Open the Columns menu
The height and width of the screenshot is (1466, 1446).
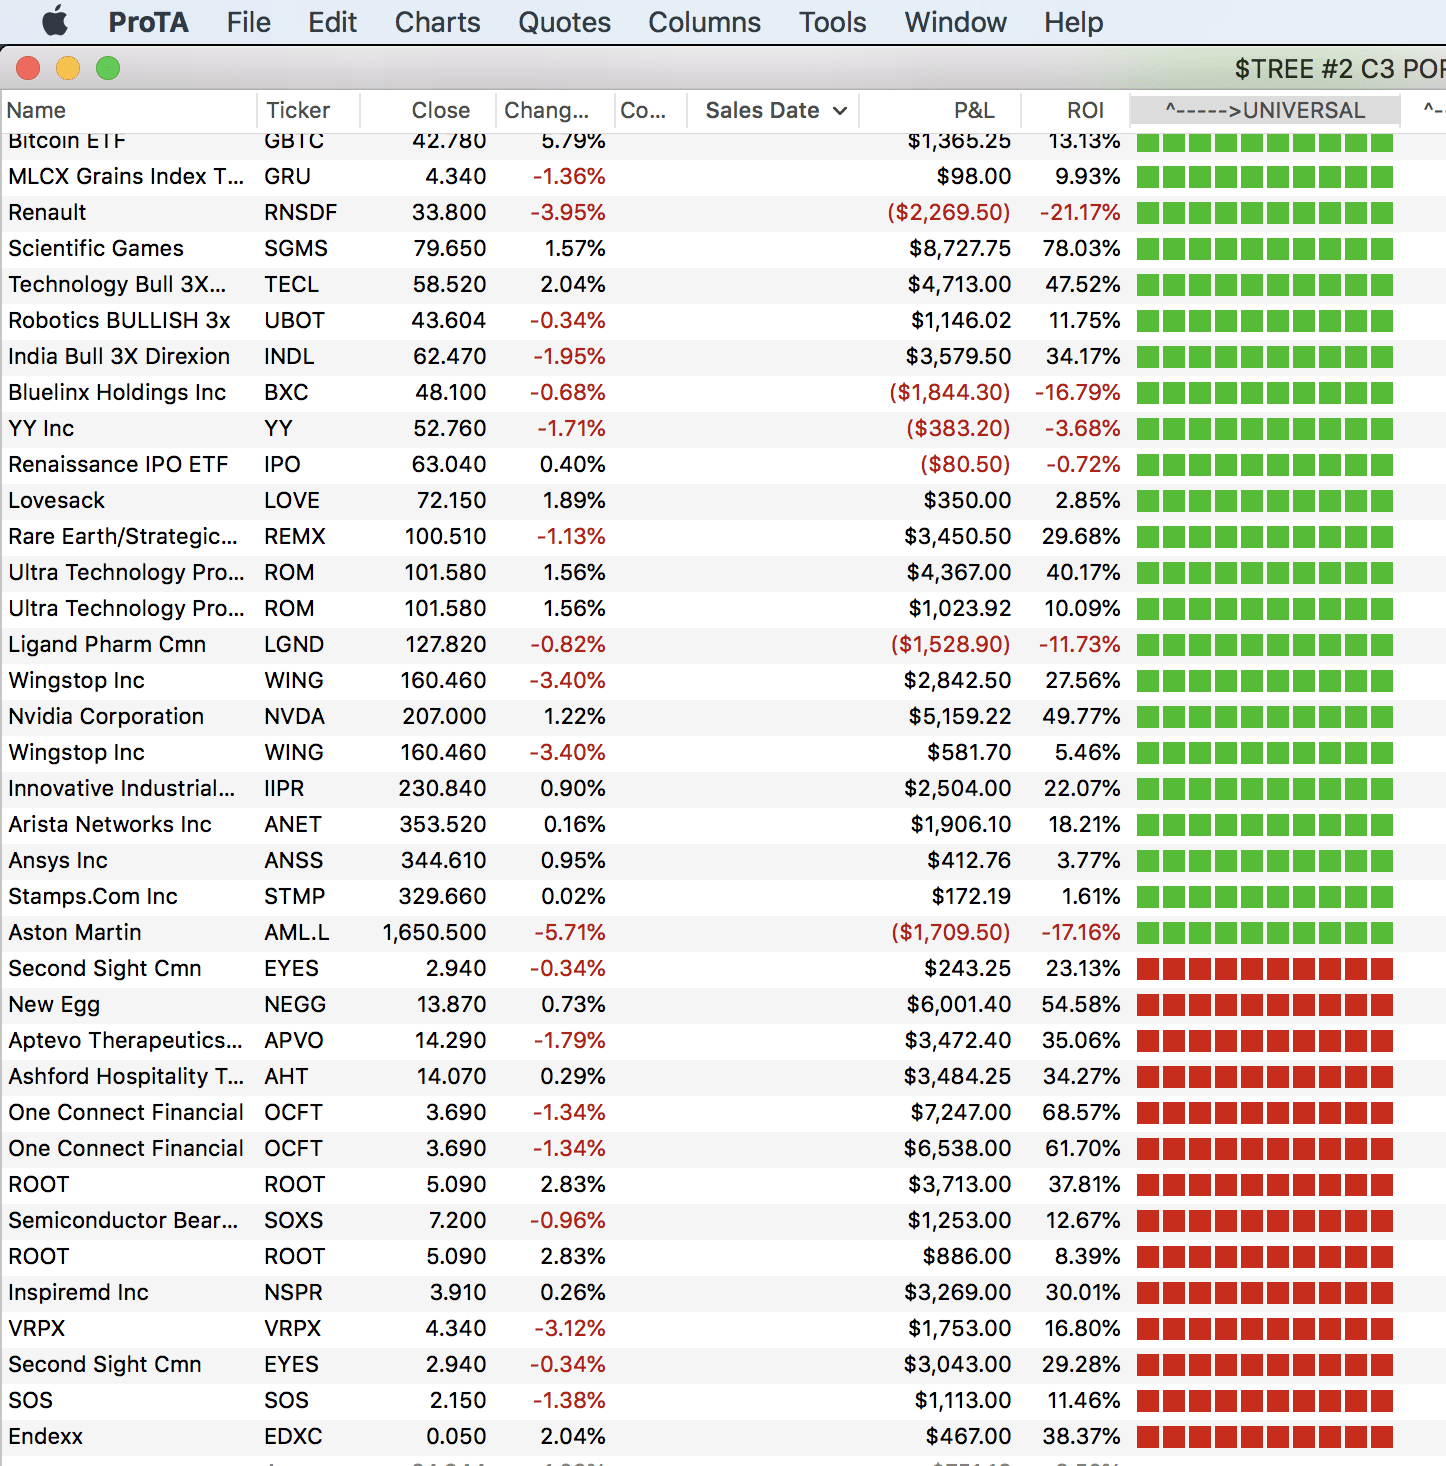tap(704, 22)
